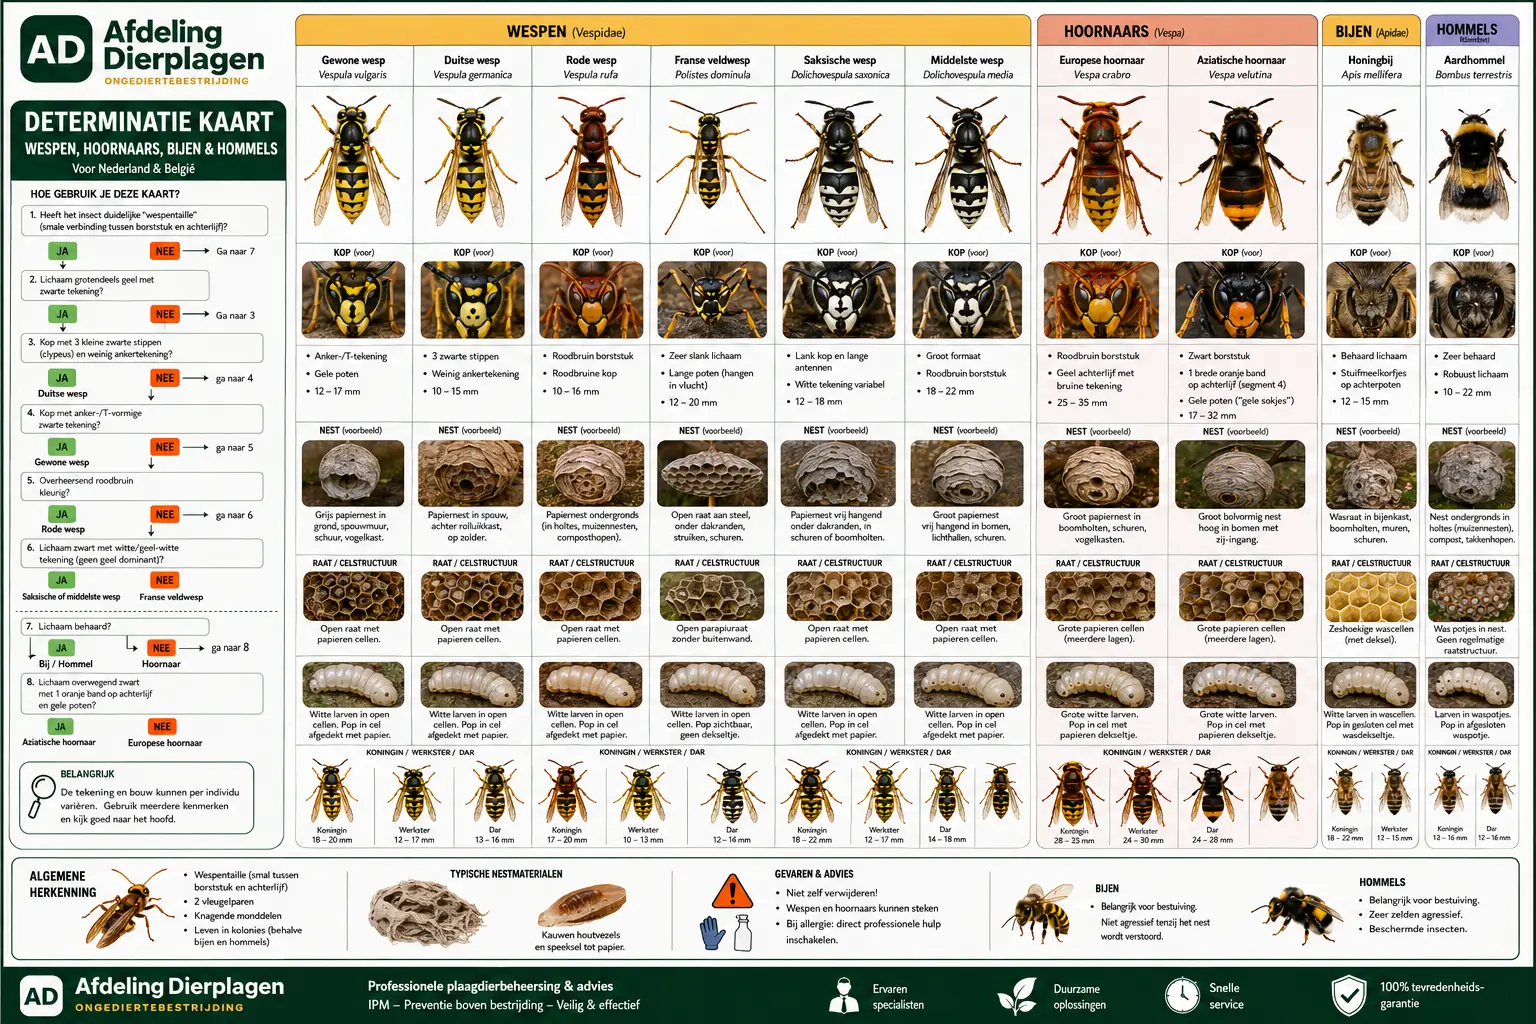Click the Honingbij honeycomb cell structure image
The image size is (1536, 1024).
(x=1370, y=597)
